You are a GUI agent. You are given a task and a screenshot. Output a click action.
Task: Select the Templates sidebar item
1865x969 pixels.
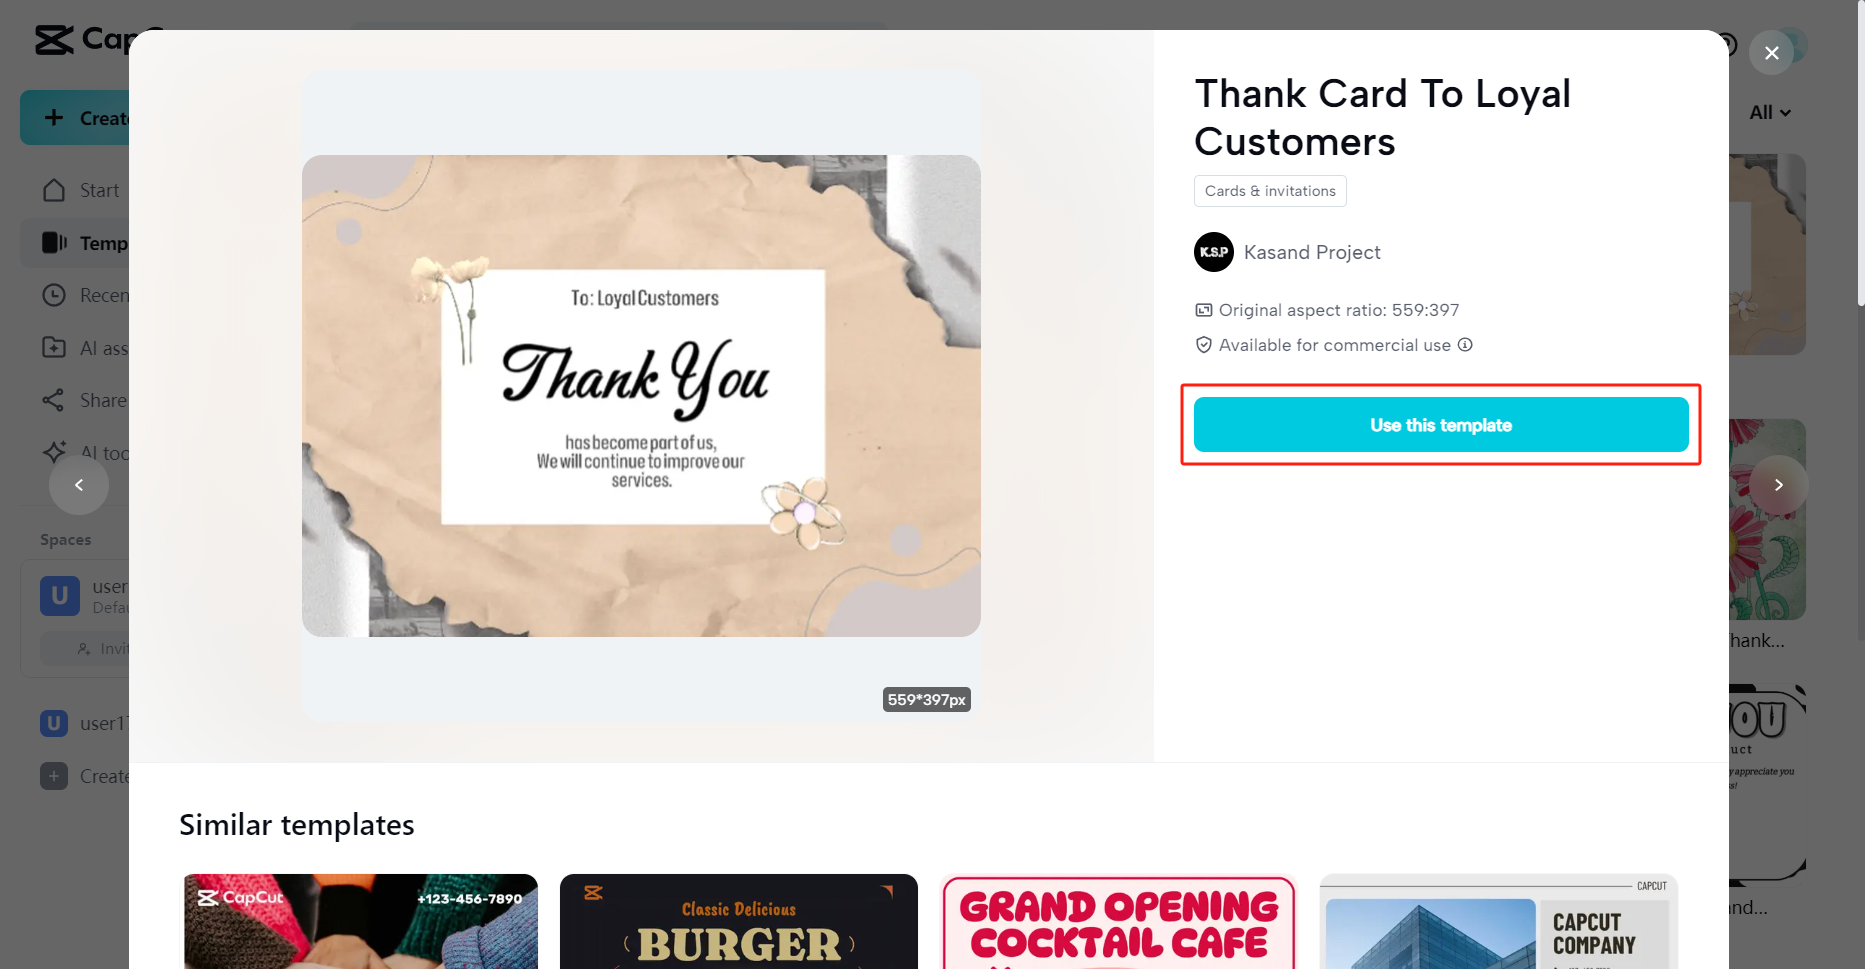(84, 243)
